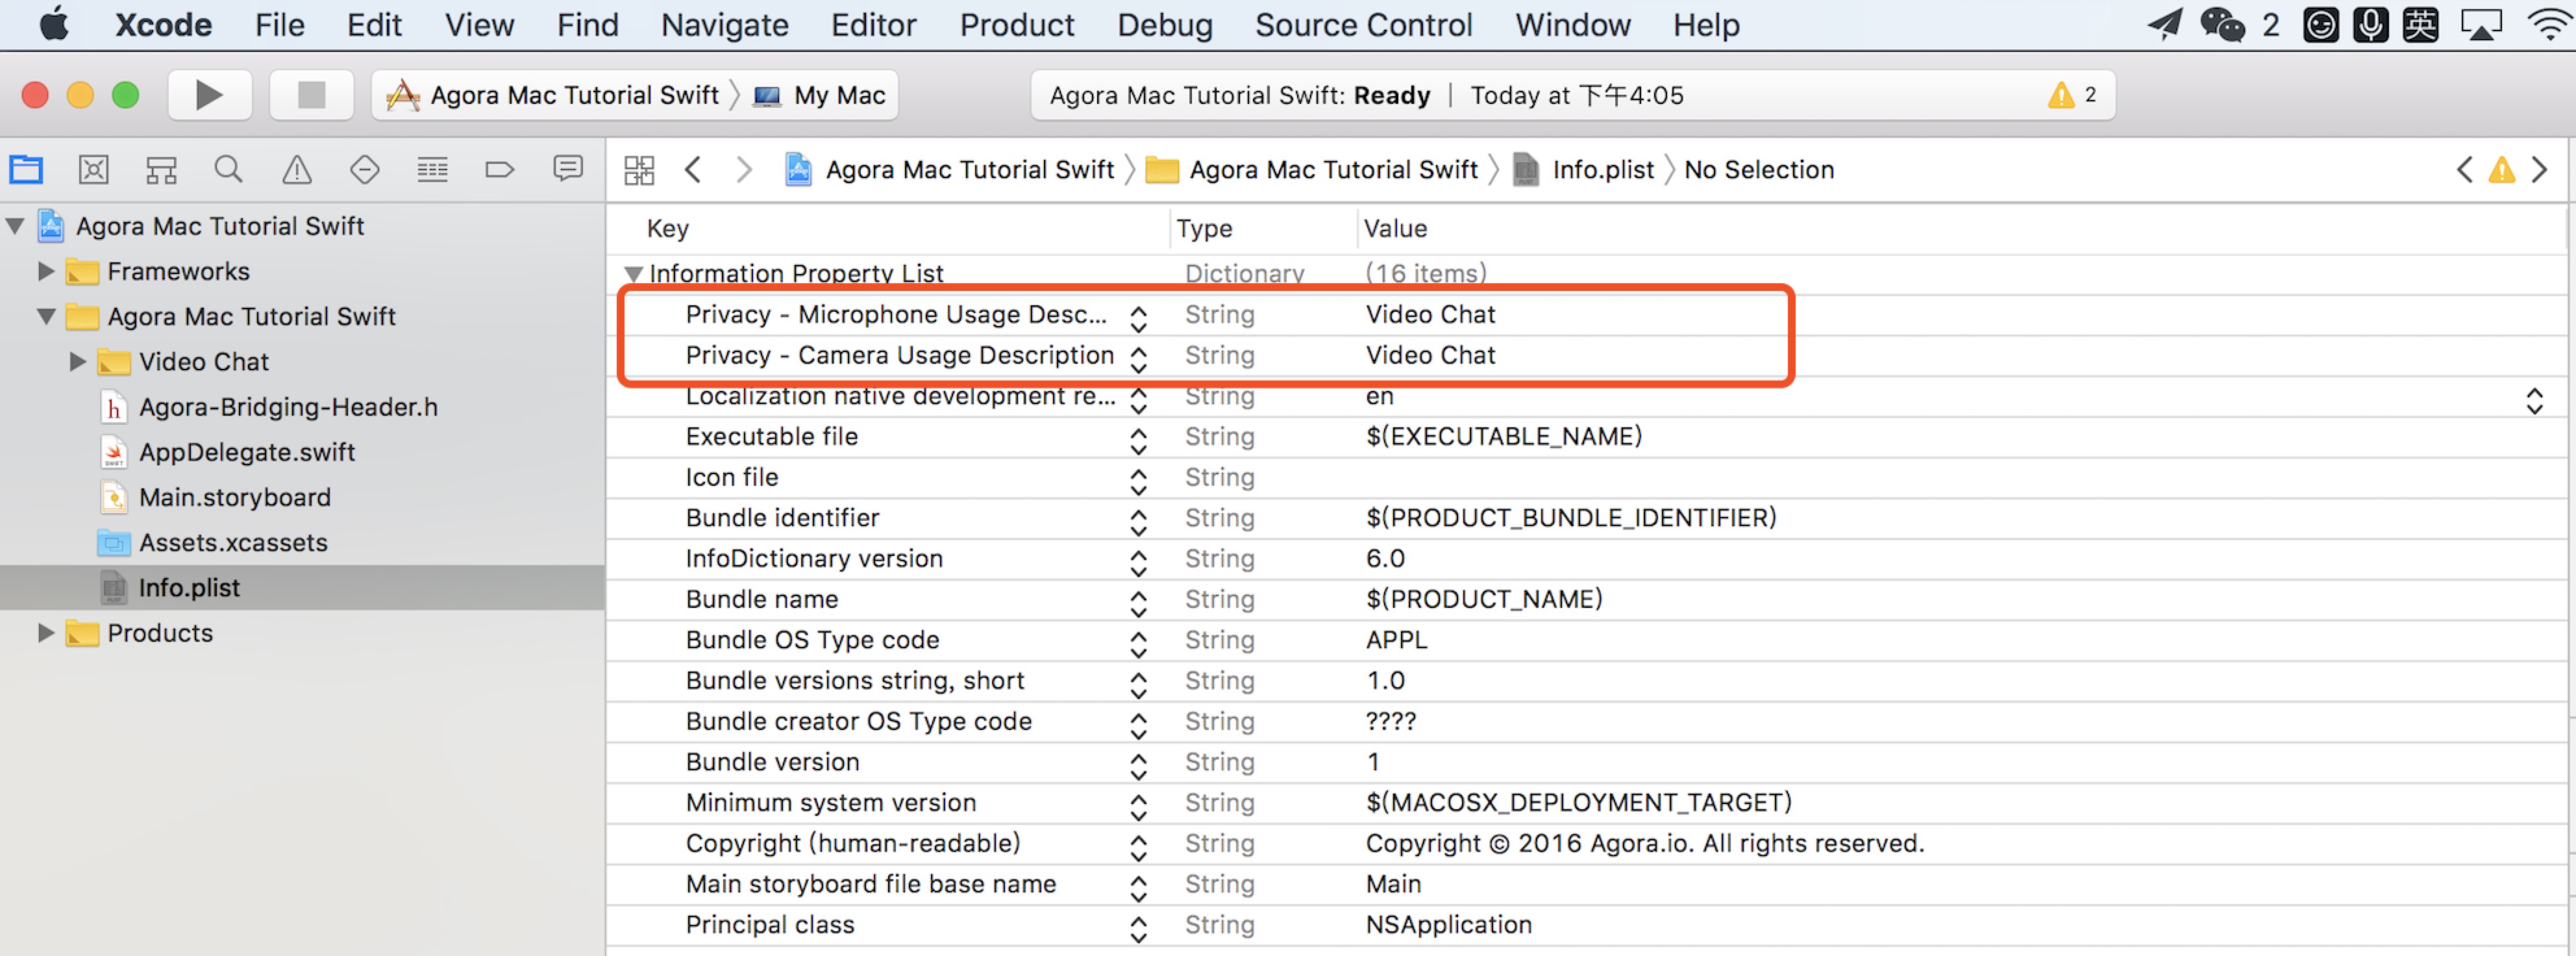
Task: Open the Breakpoint navigator icon
Action: click(x=500, y=169)
